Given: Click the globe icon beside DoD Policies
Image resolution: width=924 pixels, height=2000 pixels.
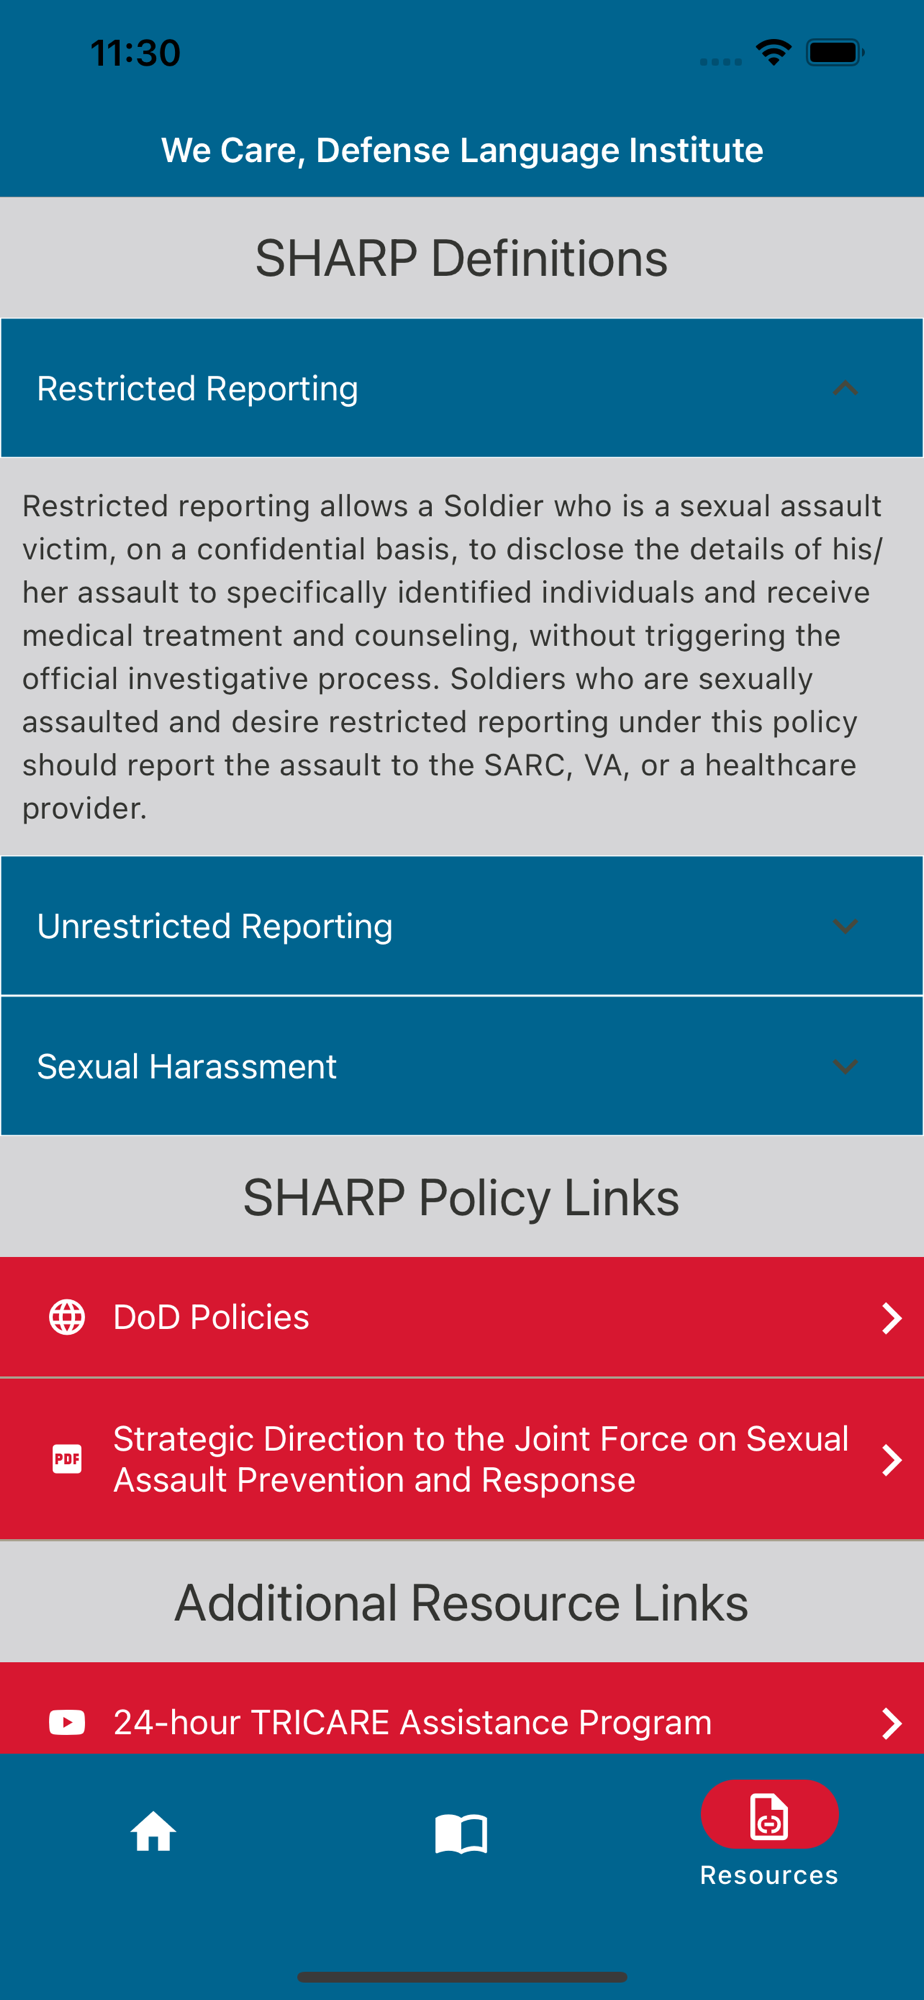Looking at the screenshot, I should tap(67, 1317).
